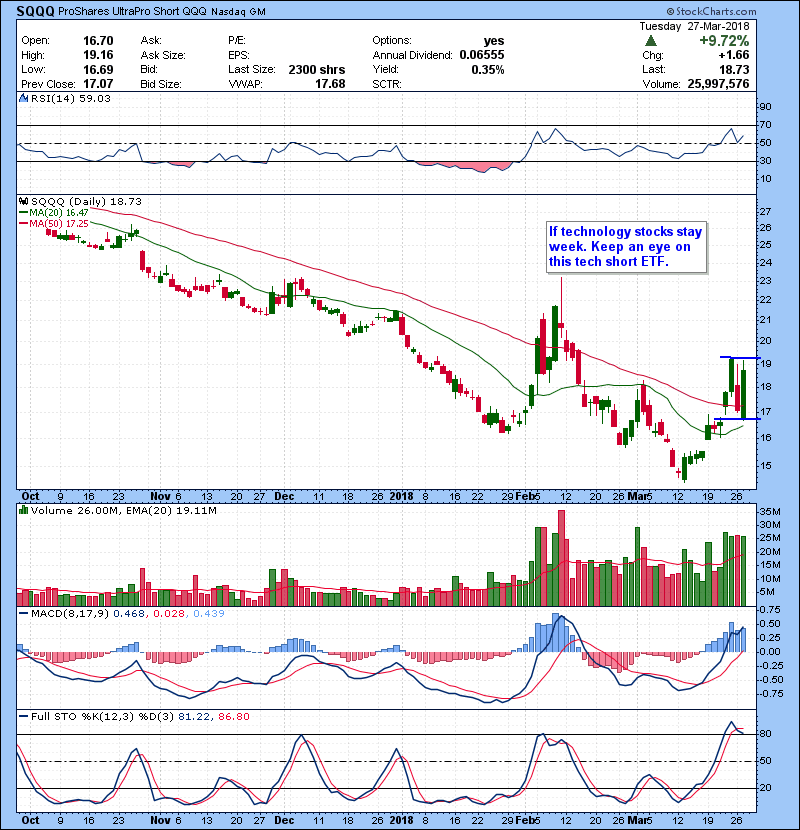Click the Dec label on the bottom date axis
800x830 pixels.
284,820
